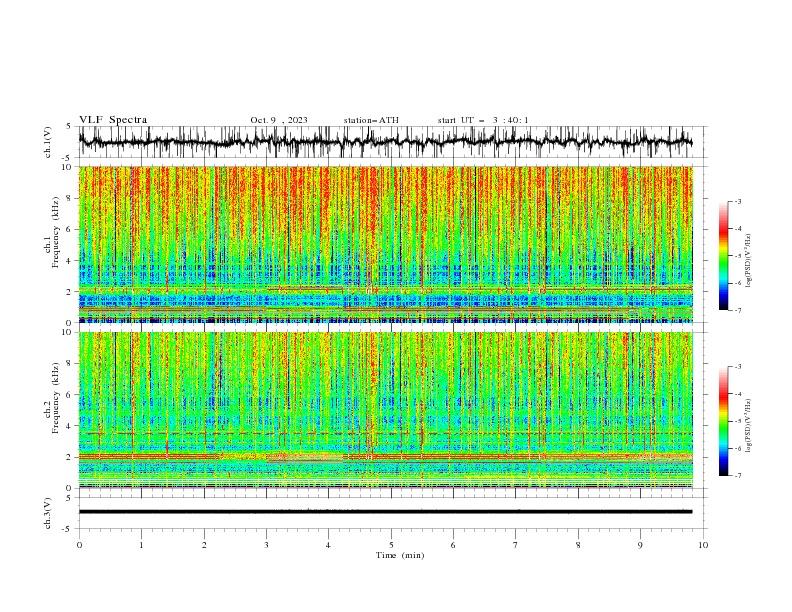Click time axis tick label "8"
Image resolution: width=792 pixels, height=612 pixels.
pos(578,545)
